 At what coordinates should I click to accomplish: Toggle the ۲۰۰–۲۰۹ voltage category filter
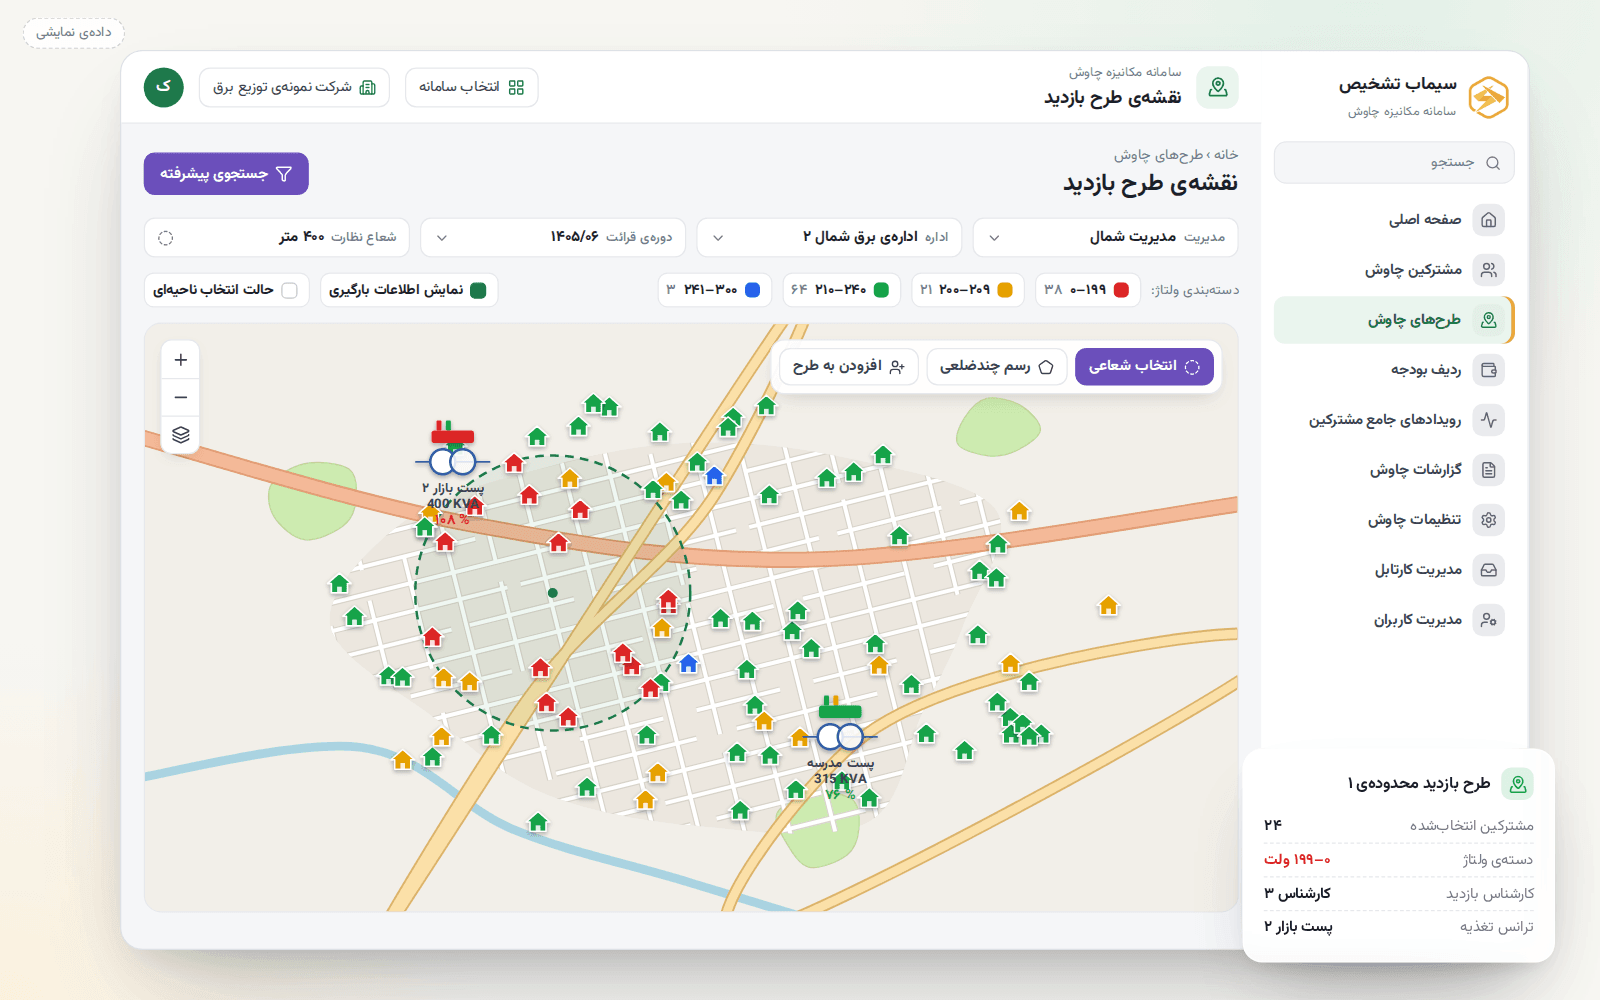(x=968, y=290)
